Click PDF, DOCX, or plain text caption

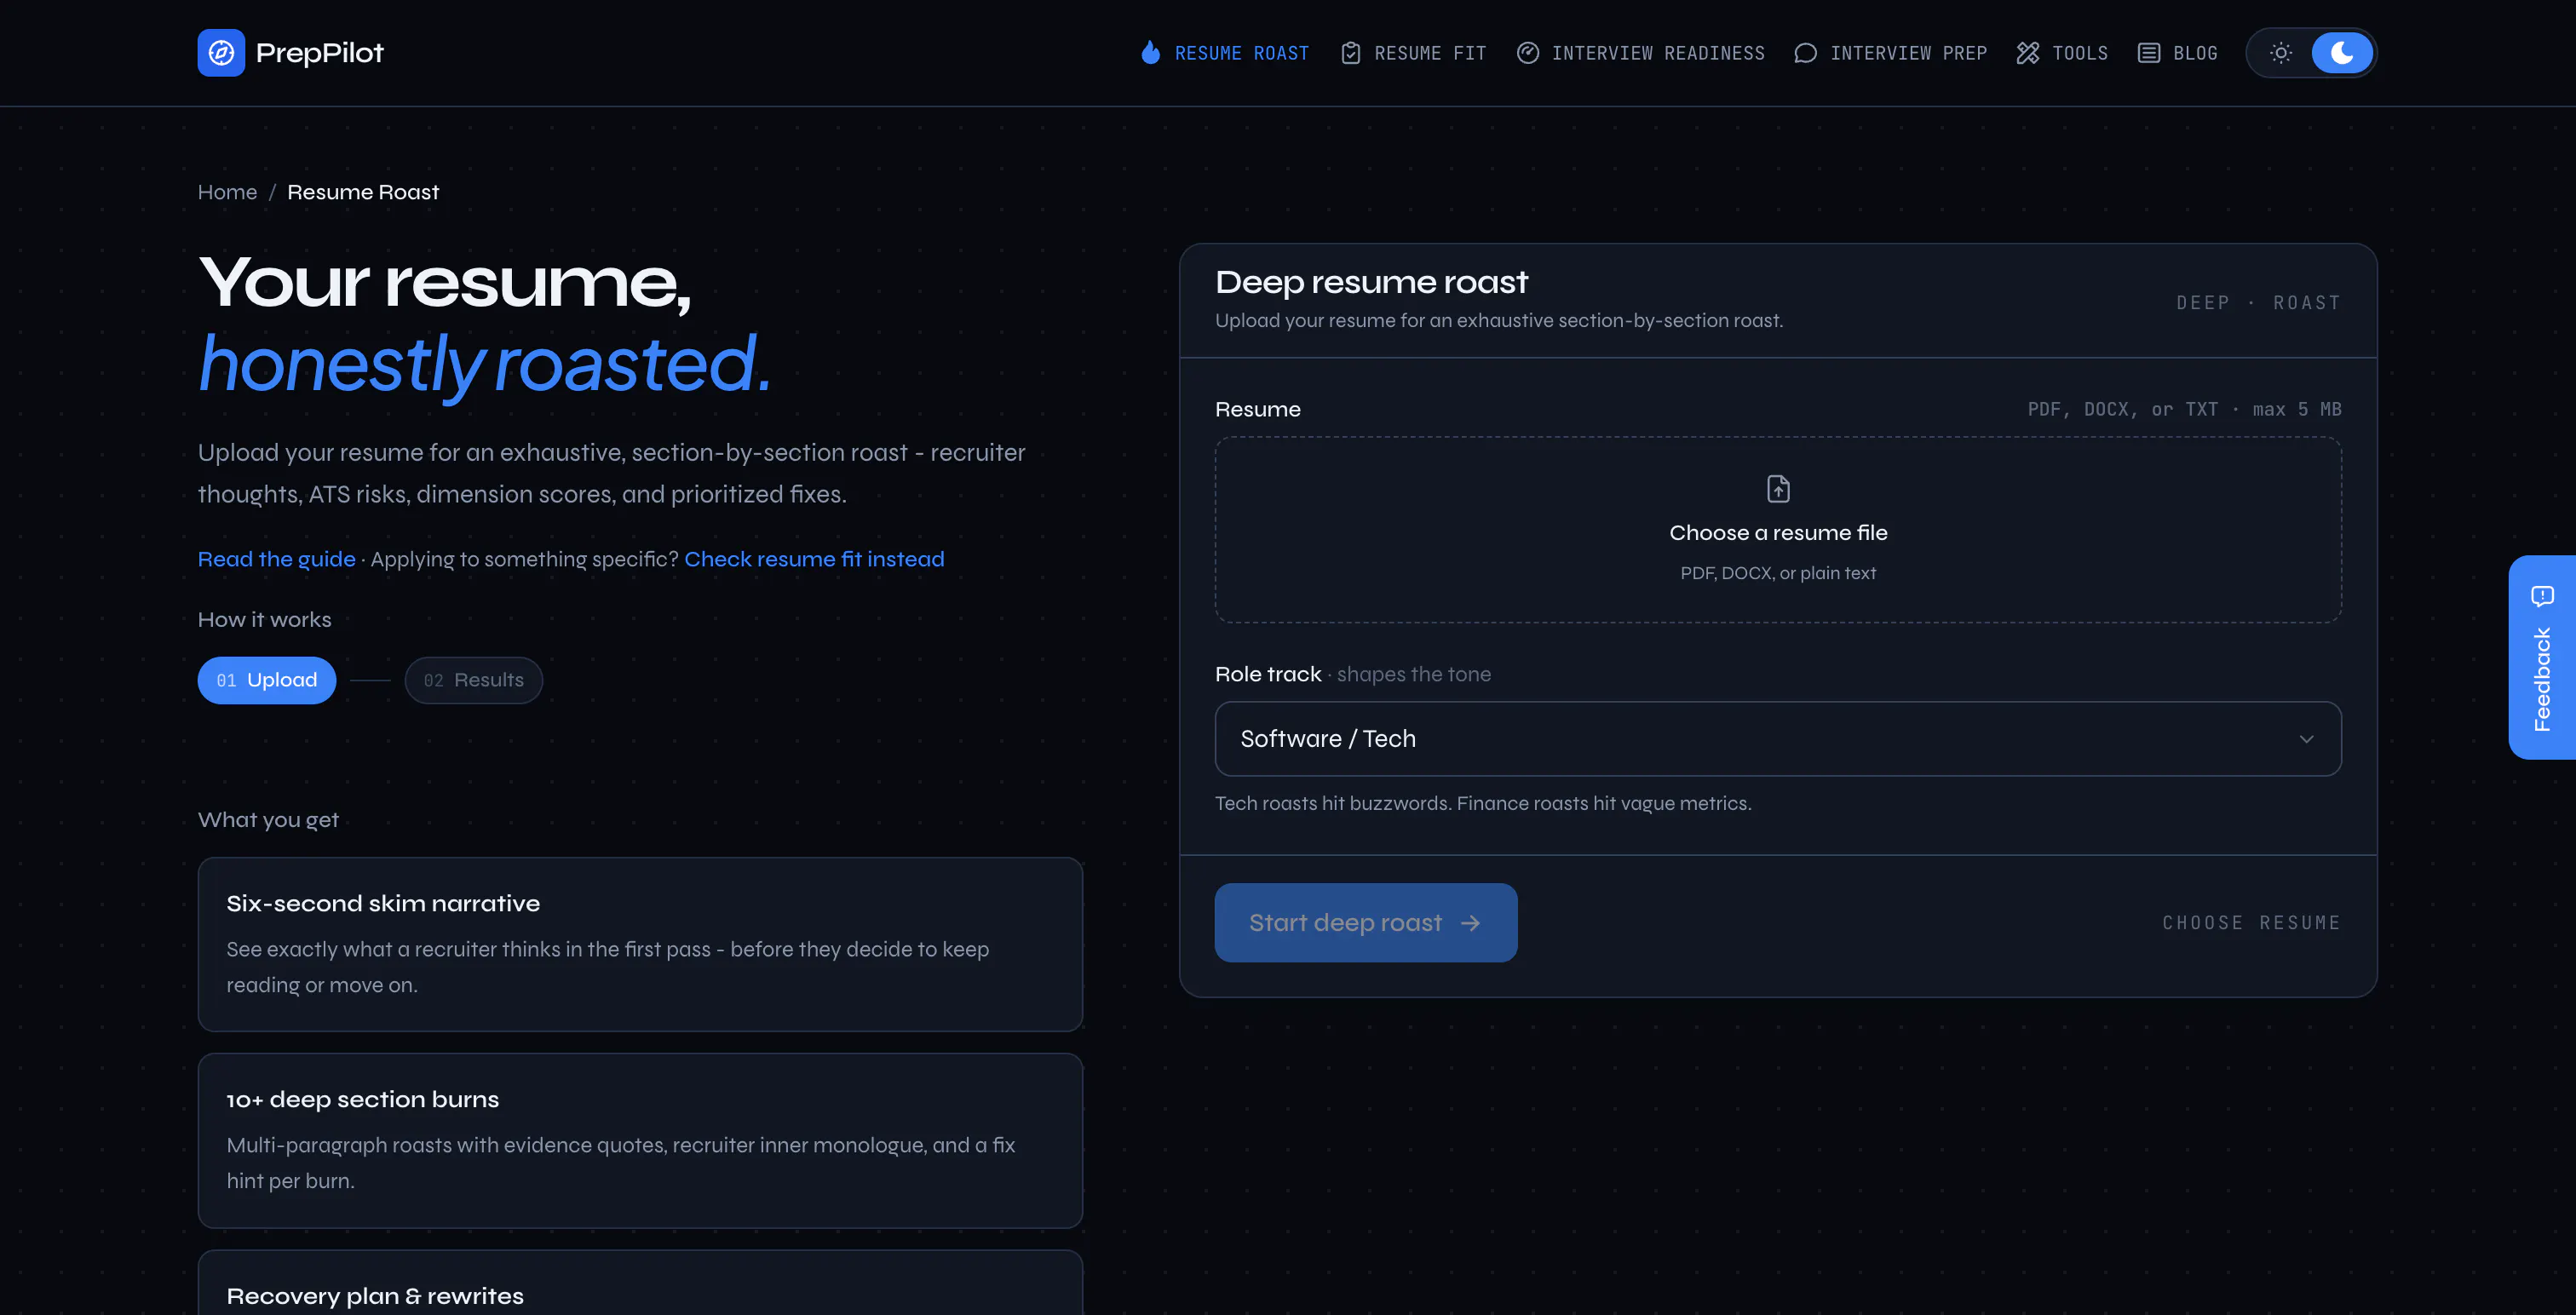click(1778, 573)
